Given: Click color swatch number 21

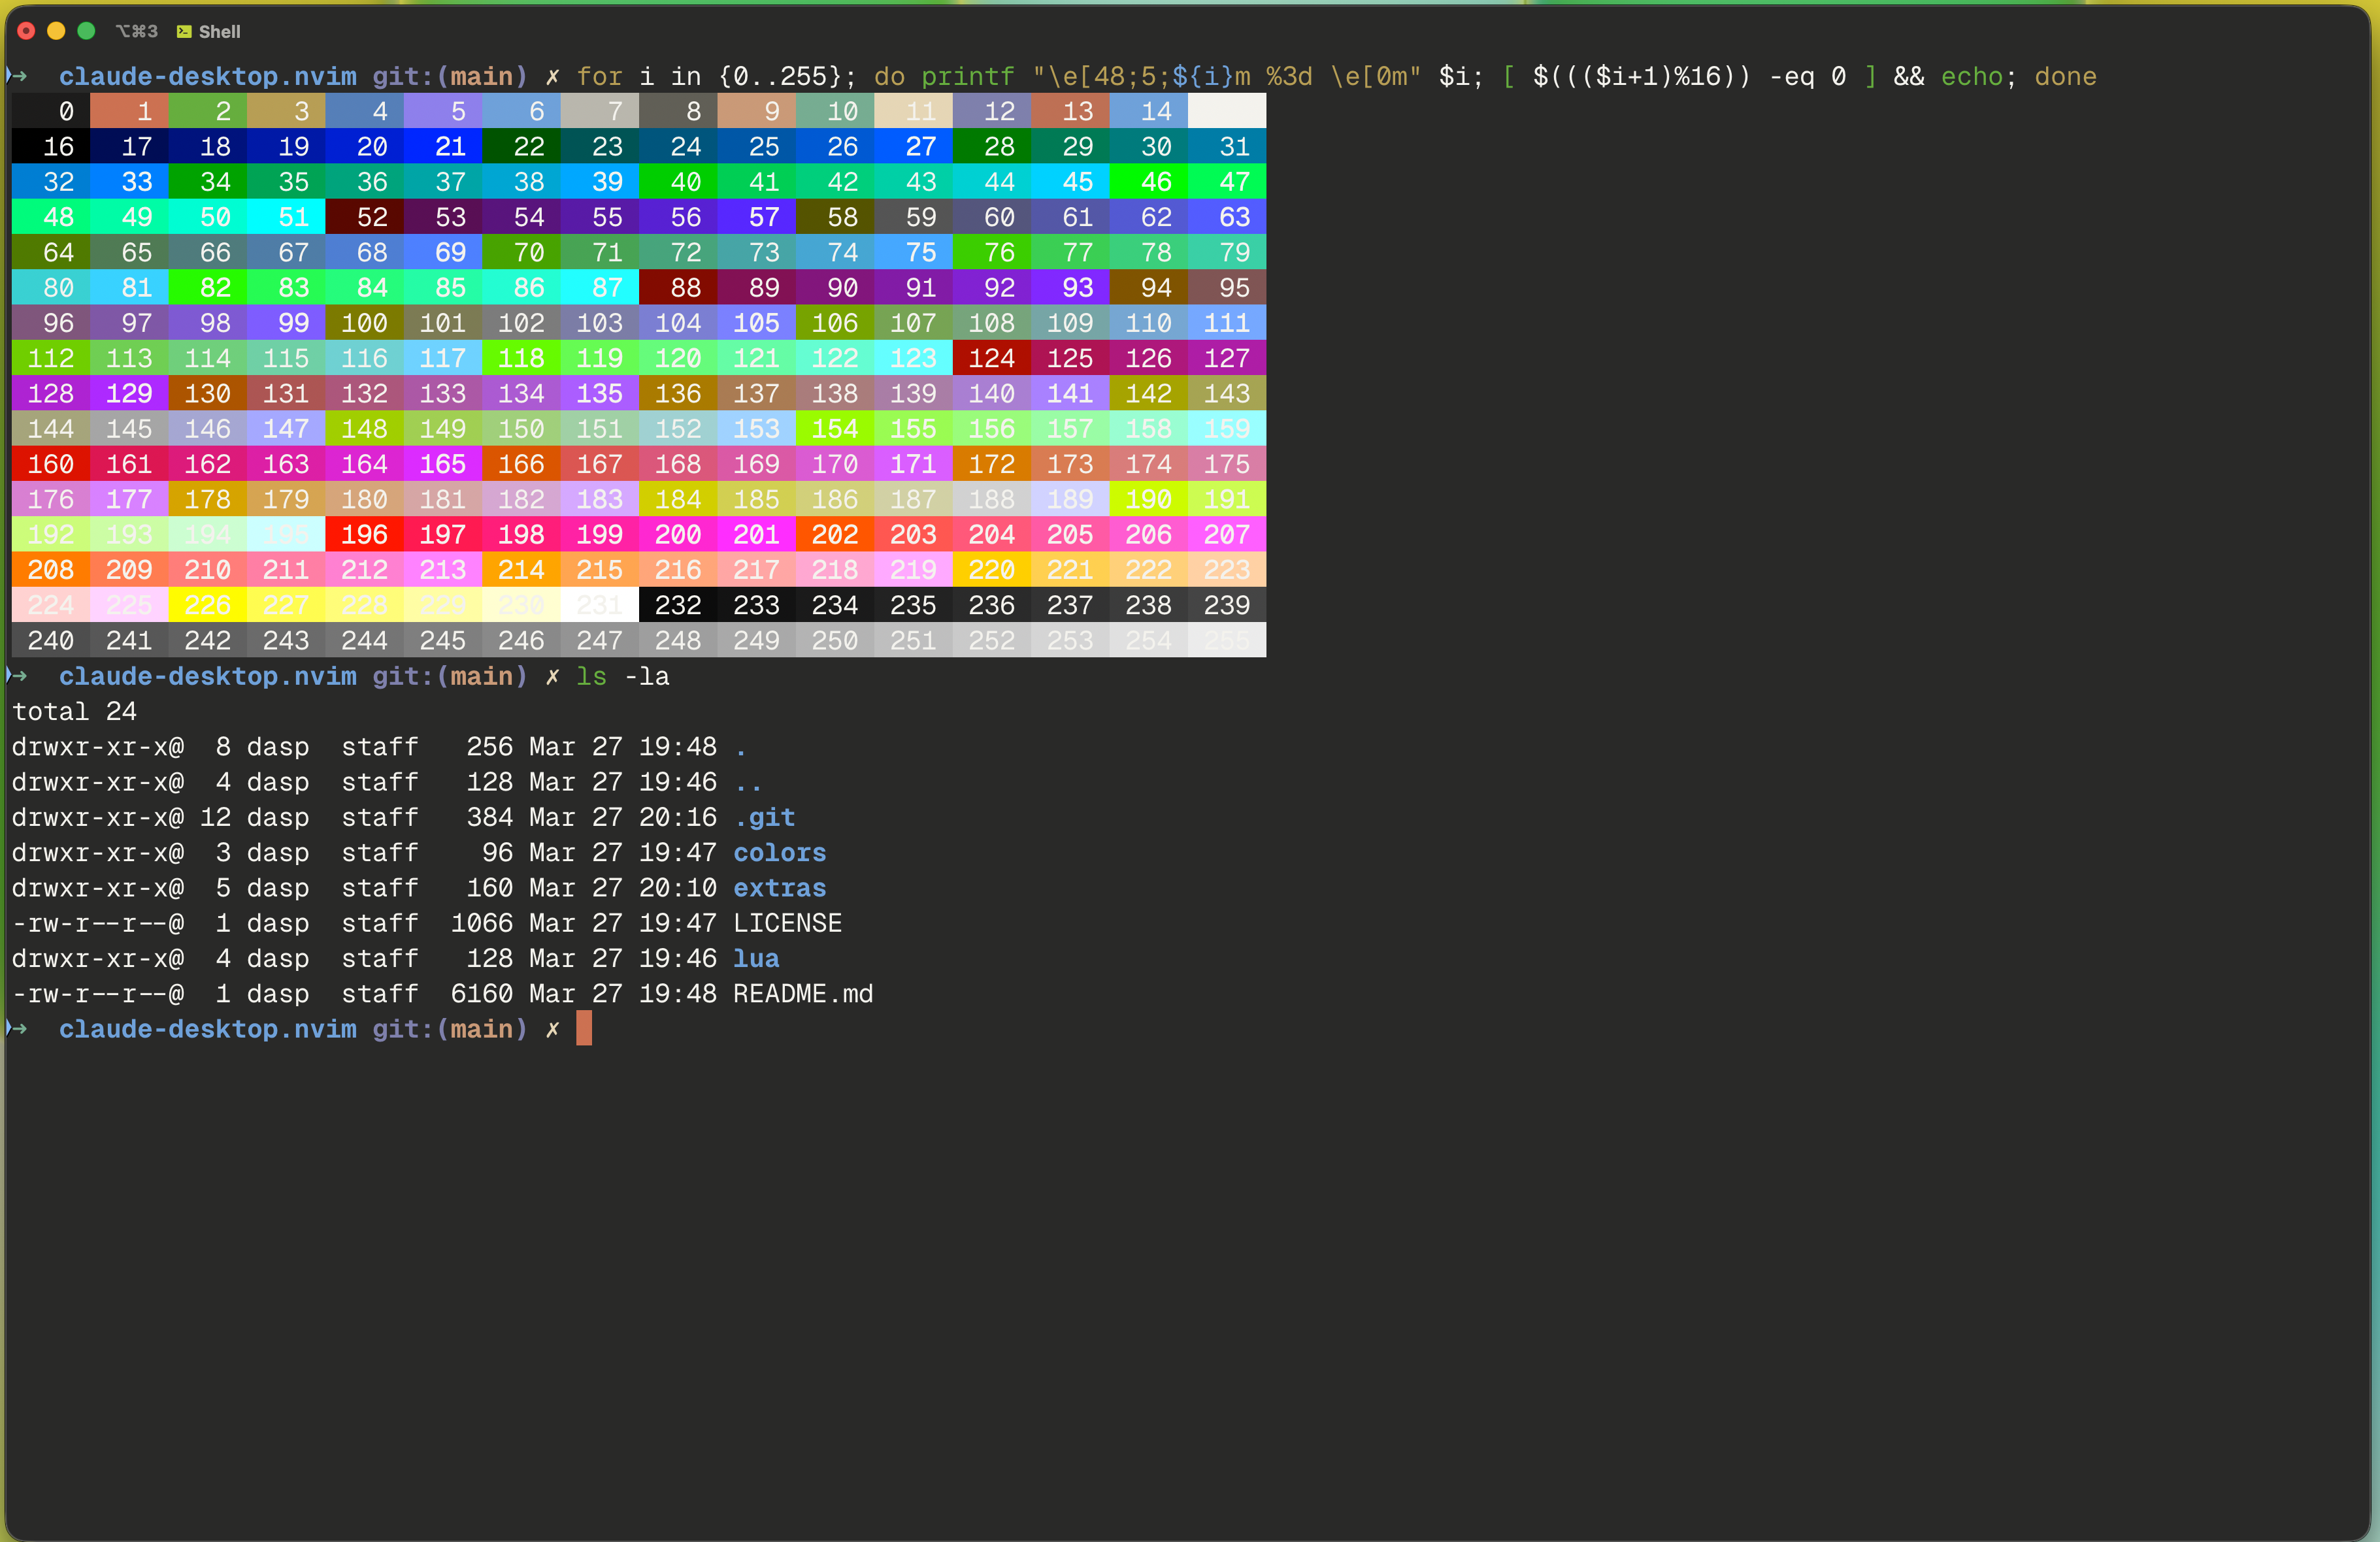Looking at the screenshot, I should coord(443,147).
